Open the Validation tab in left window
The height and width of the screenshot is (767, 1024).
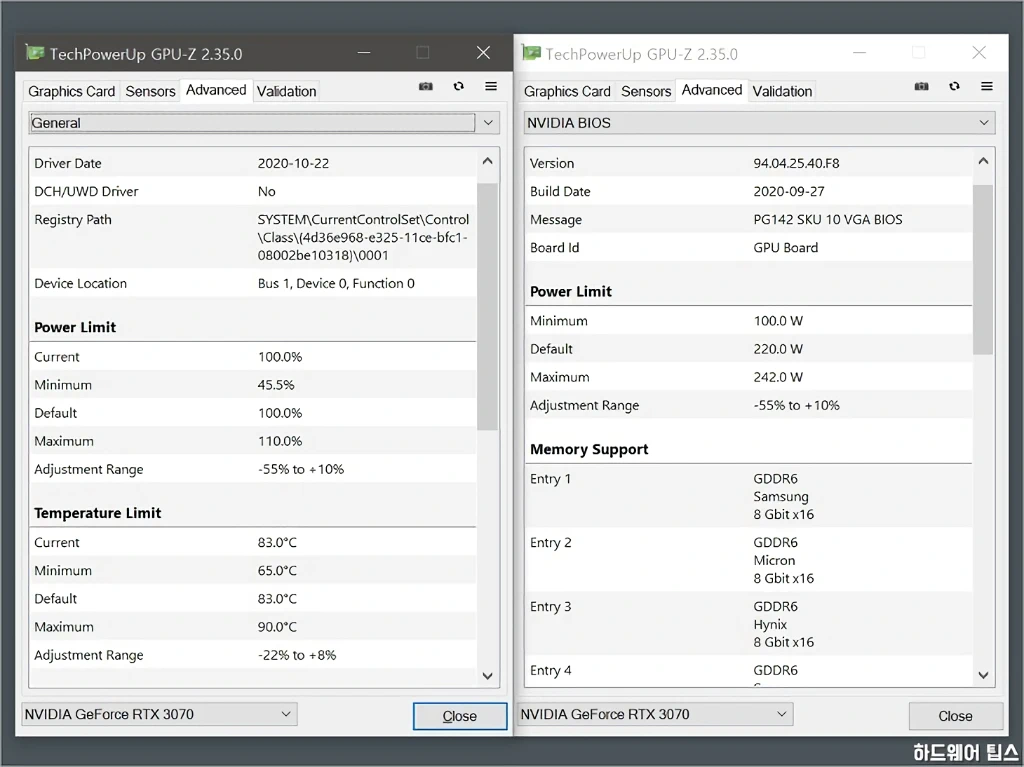tap(287, 91)
